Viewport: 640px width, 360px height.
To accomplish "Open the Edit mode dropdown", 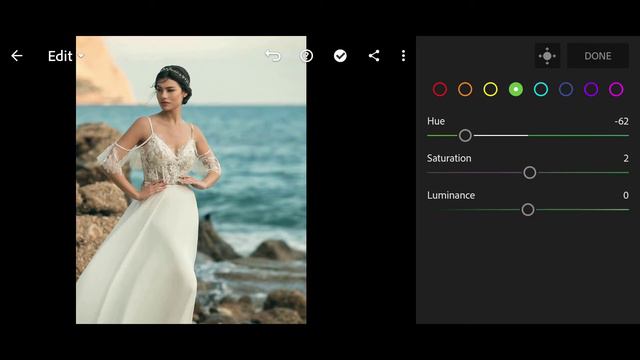I will pyautogui.click(x=65, y=56).
